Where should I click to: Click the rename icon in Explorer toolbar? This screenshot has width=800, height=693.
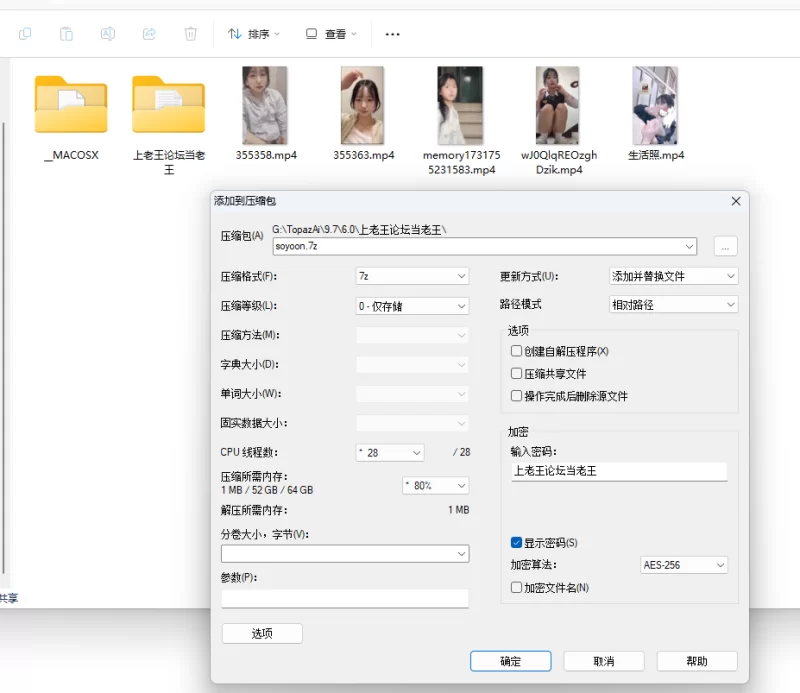(x=107, y=34)
